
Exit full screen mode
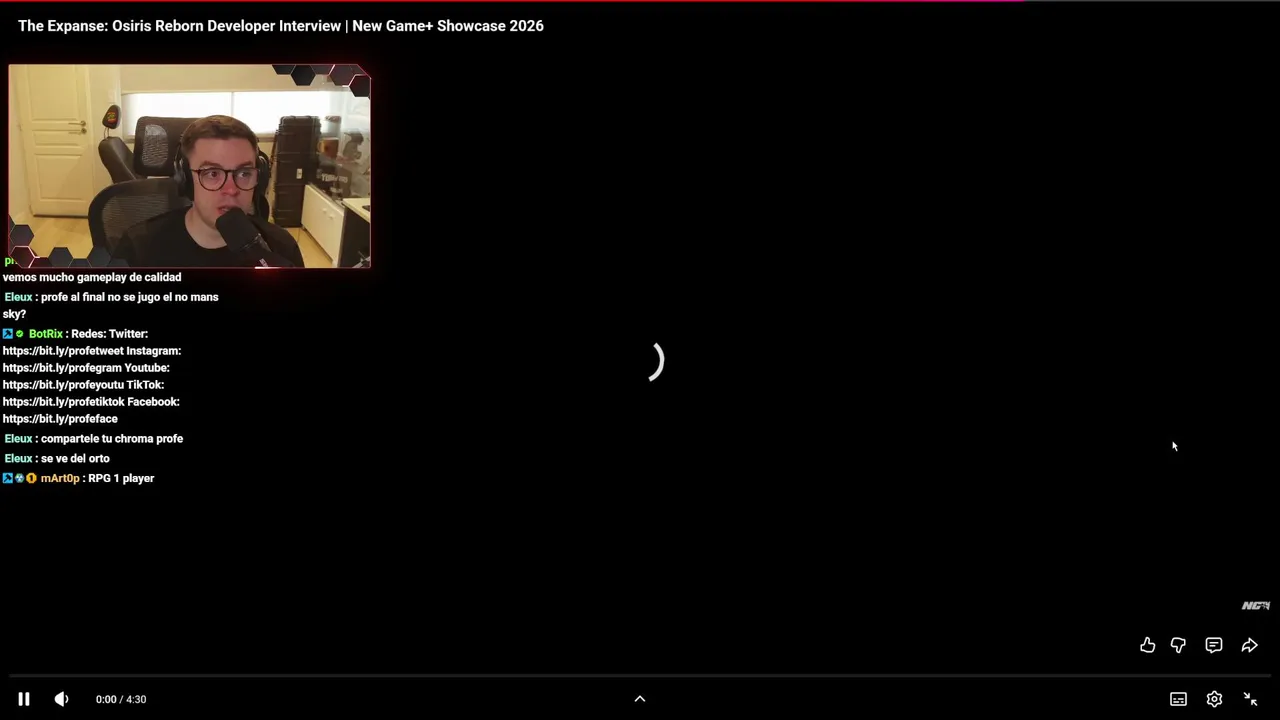[x=1250, y=699]
